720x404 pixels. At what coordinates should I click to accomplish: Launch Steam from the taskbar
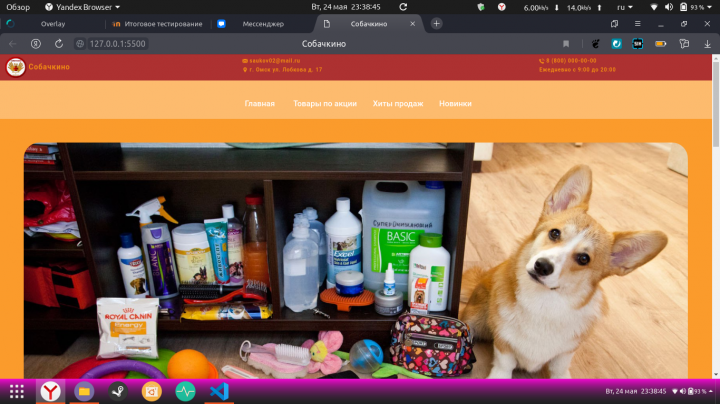click(x=118, y=392)
